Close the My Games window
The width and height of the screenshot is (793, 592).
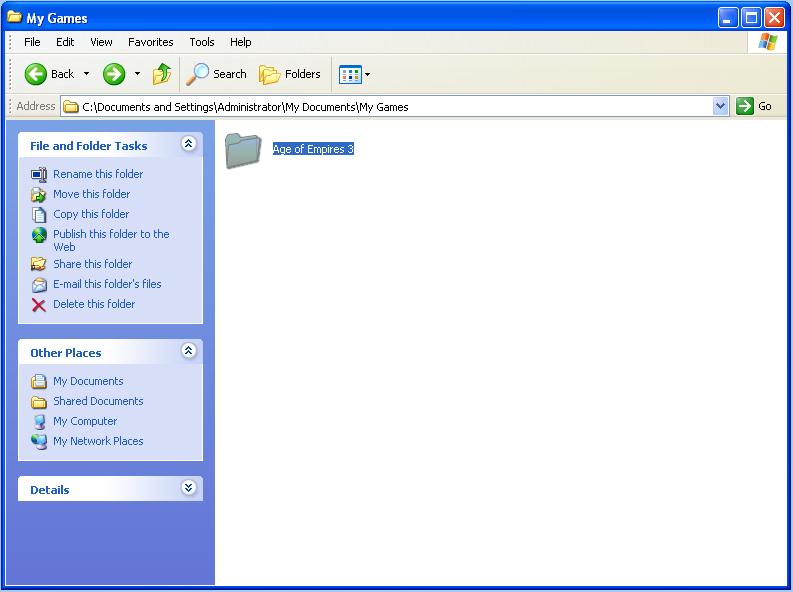coord(774,18)
